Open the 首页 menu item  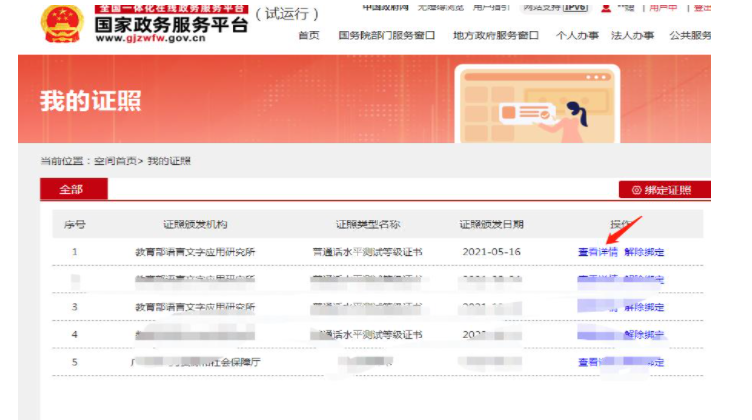(309, 36)
